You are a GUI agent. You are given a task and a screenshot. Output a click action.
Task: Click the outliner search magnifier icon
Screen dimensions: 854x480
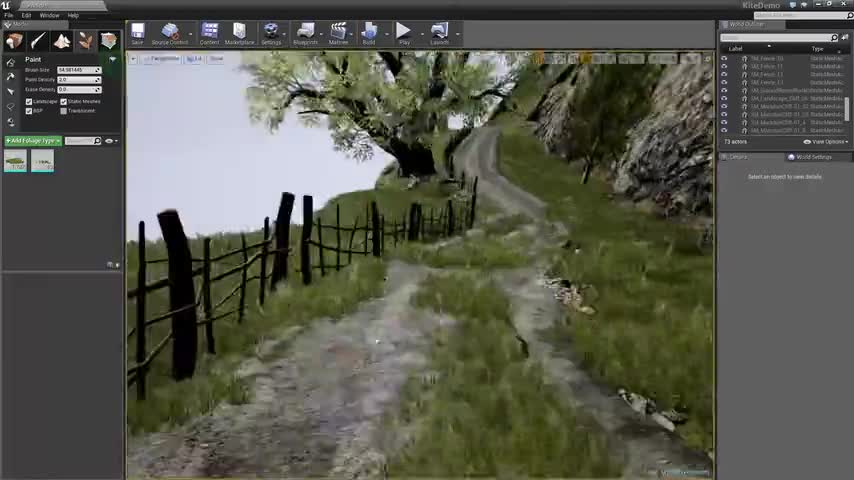click(x=834, y=38)
